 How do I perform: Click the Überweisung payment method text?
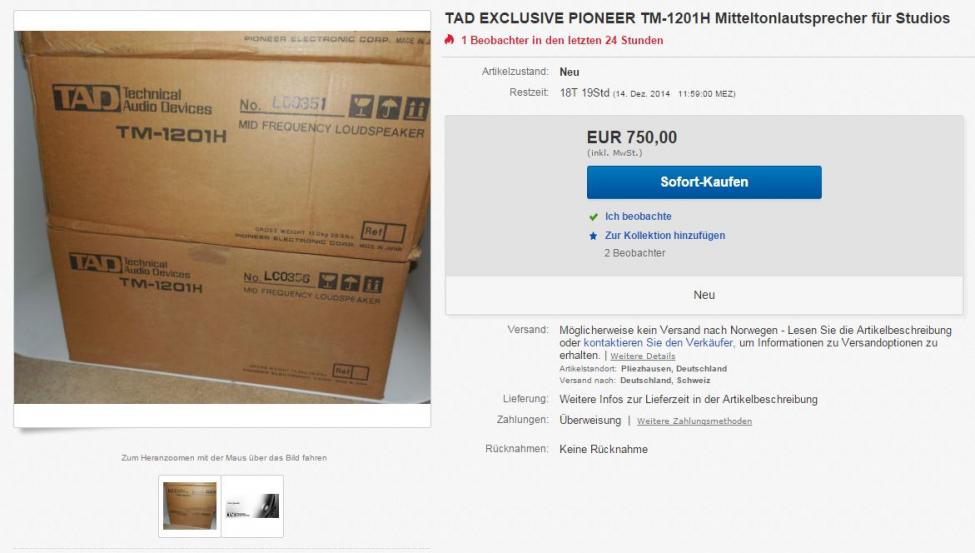[x=590, y=421]
